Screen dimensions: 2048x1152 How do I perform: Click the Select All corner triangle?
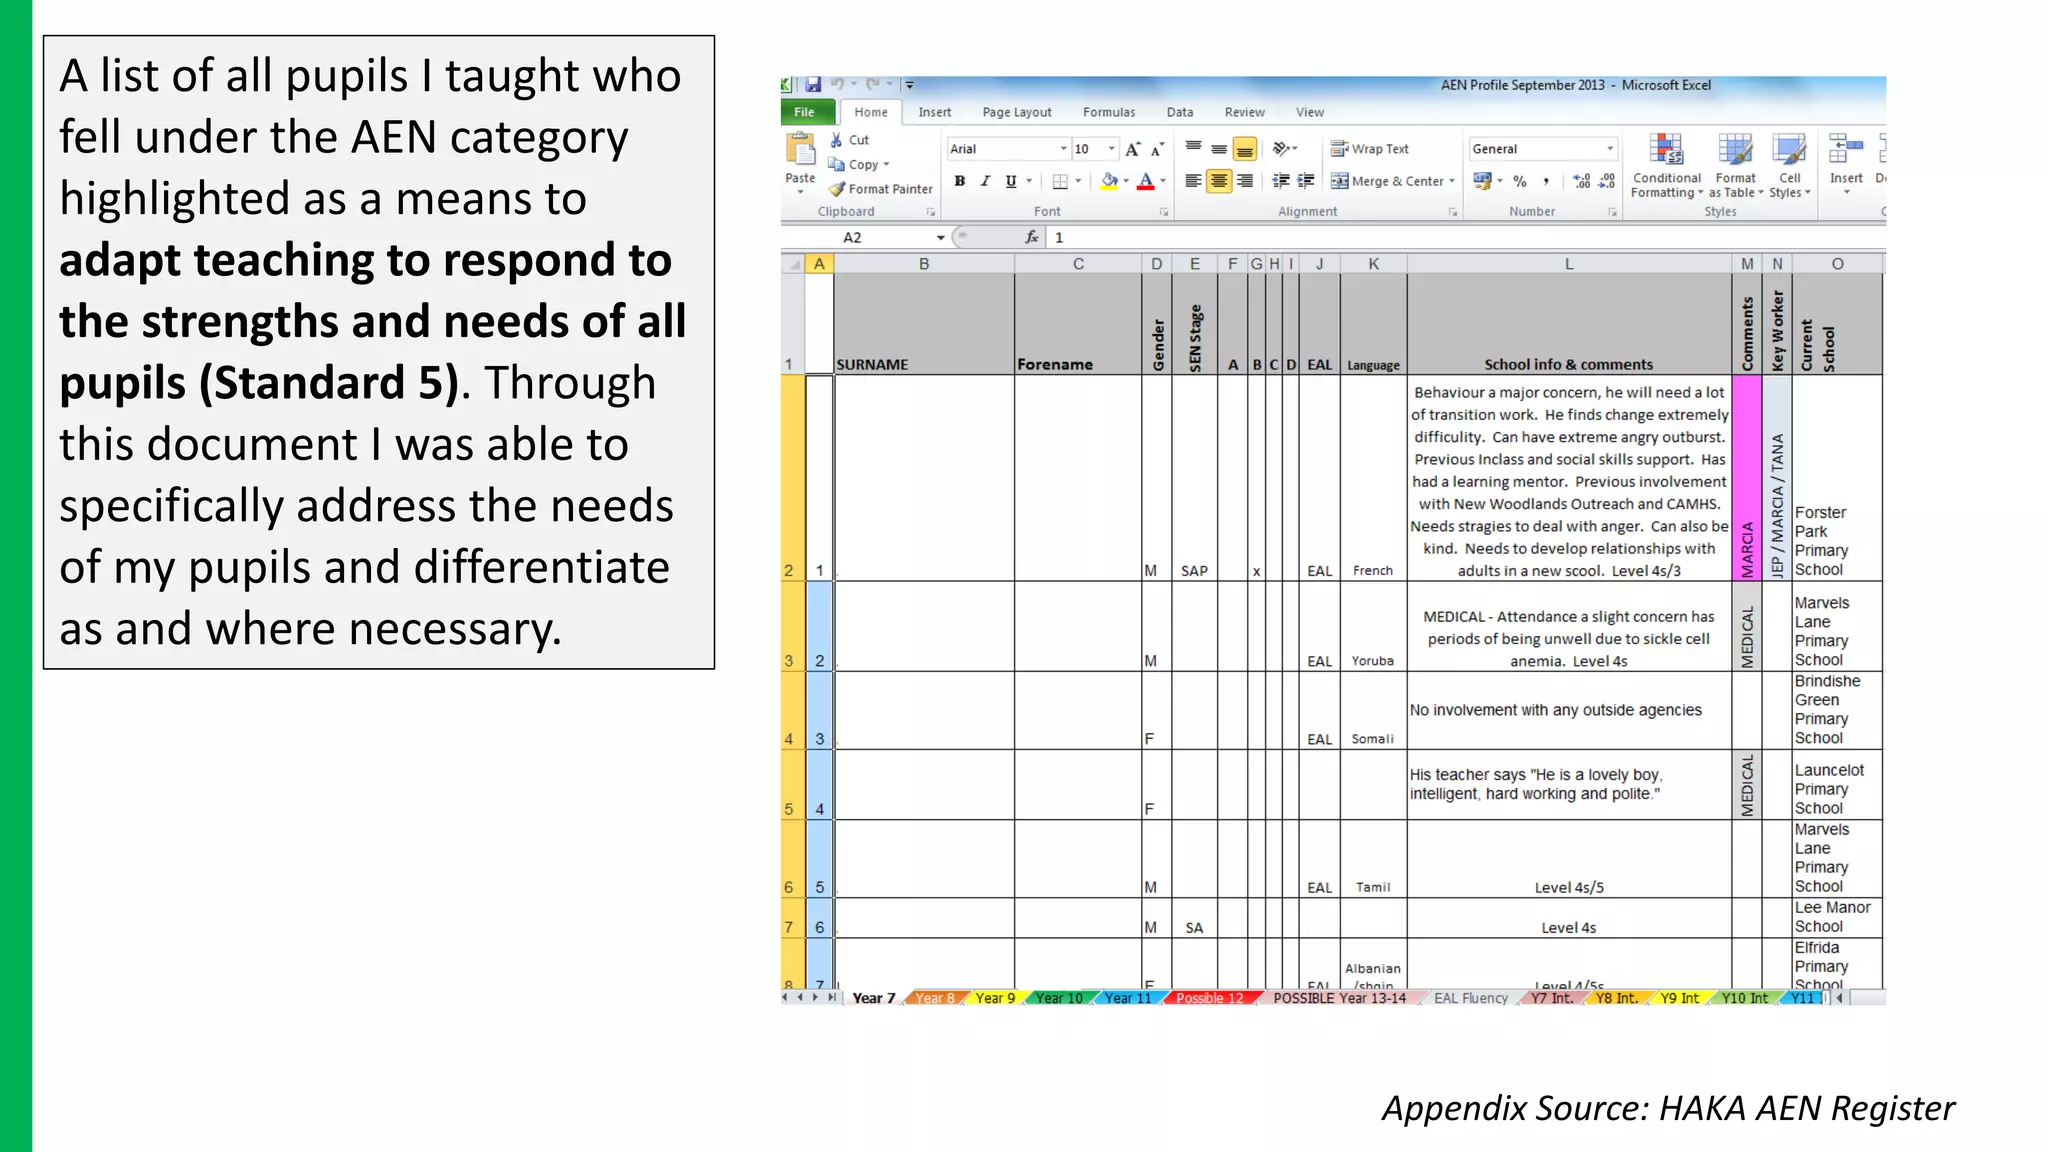pos(794,264)
